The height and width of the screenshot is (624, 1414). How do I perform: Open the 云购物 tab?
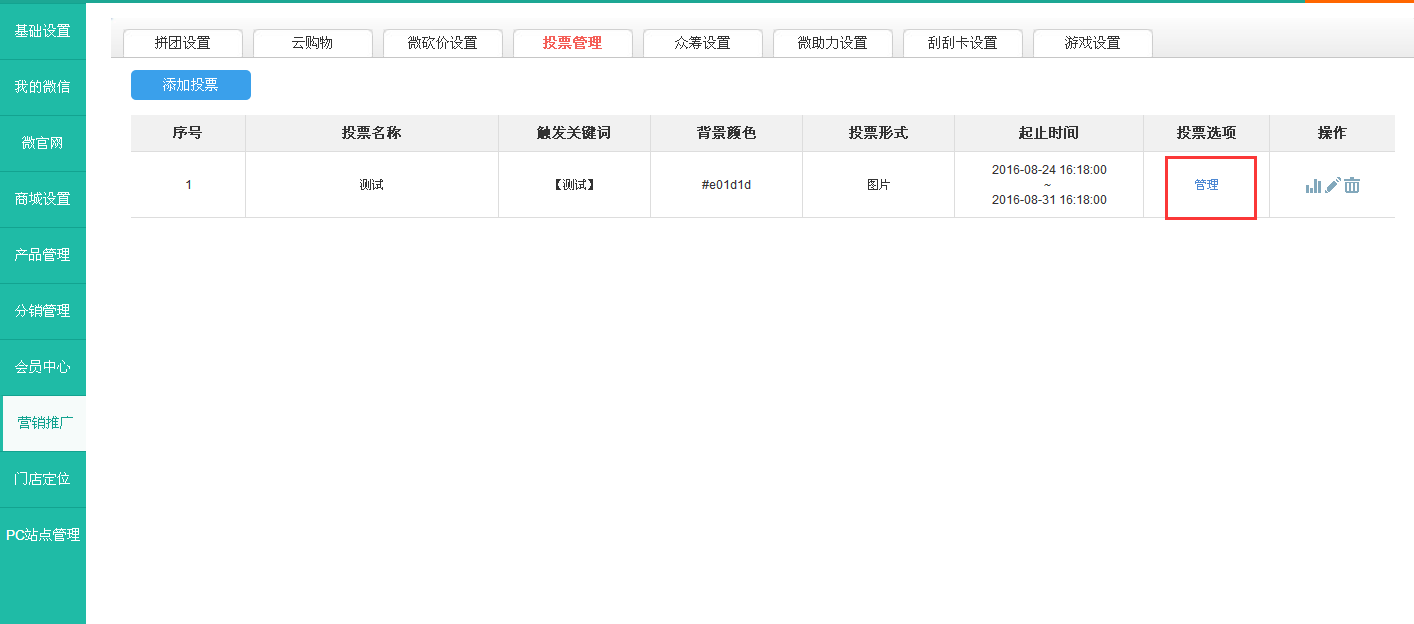312,43
